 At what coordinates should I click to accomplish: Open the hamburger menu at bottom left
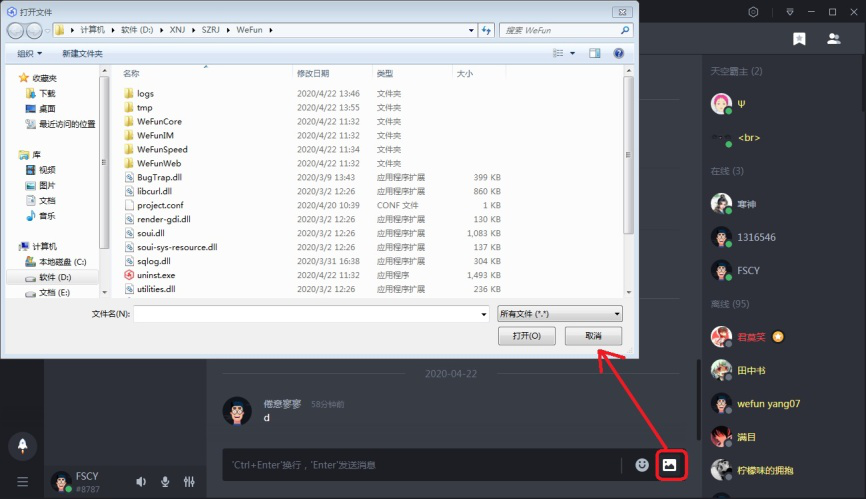pyautogui.click(x=23, y=482)
